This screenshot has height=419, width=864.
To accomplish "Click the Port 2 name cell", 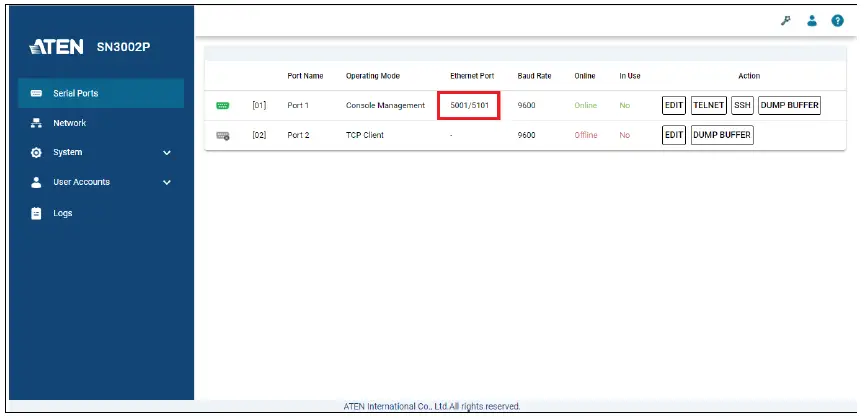I will [298, 135].
